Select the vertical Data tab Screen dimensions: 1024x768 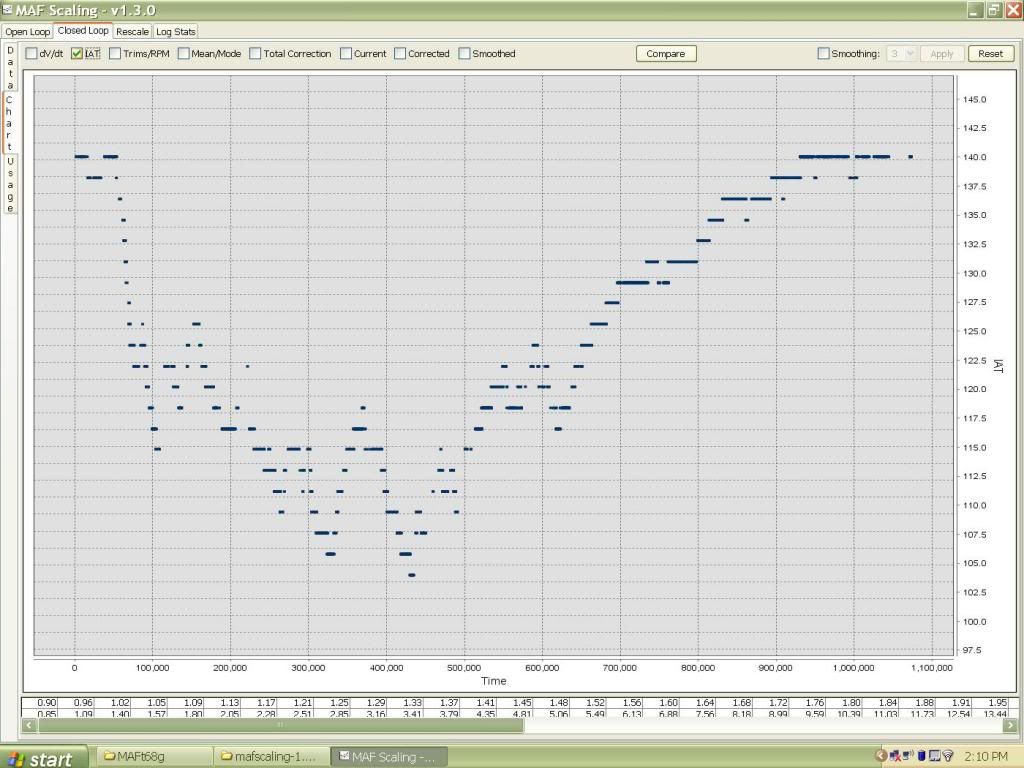point(10,68)
